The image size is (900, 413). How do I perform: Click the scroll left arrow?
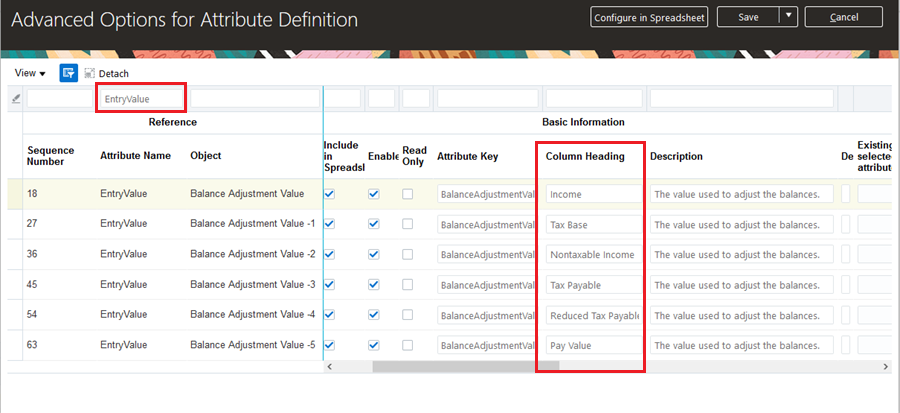[331, 367]
